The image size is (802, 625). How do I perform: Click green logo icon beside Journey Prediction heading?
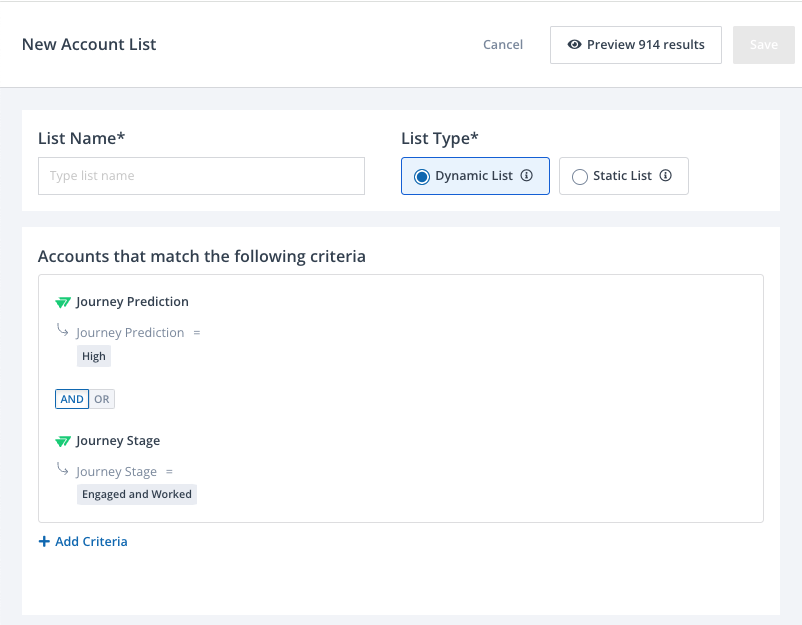[63, 302]
